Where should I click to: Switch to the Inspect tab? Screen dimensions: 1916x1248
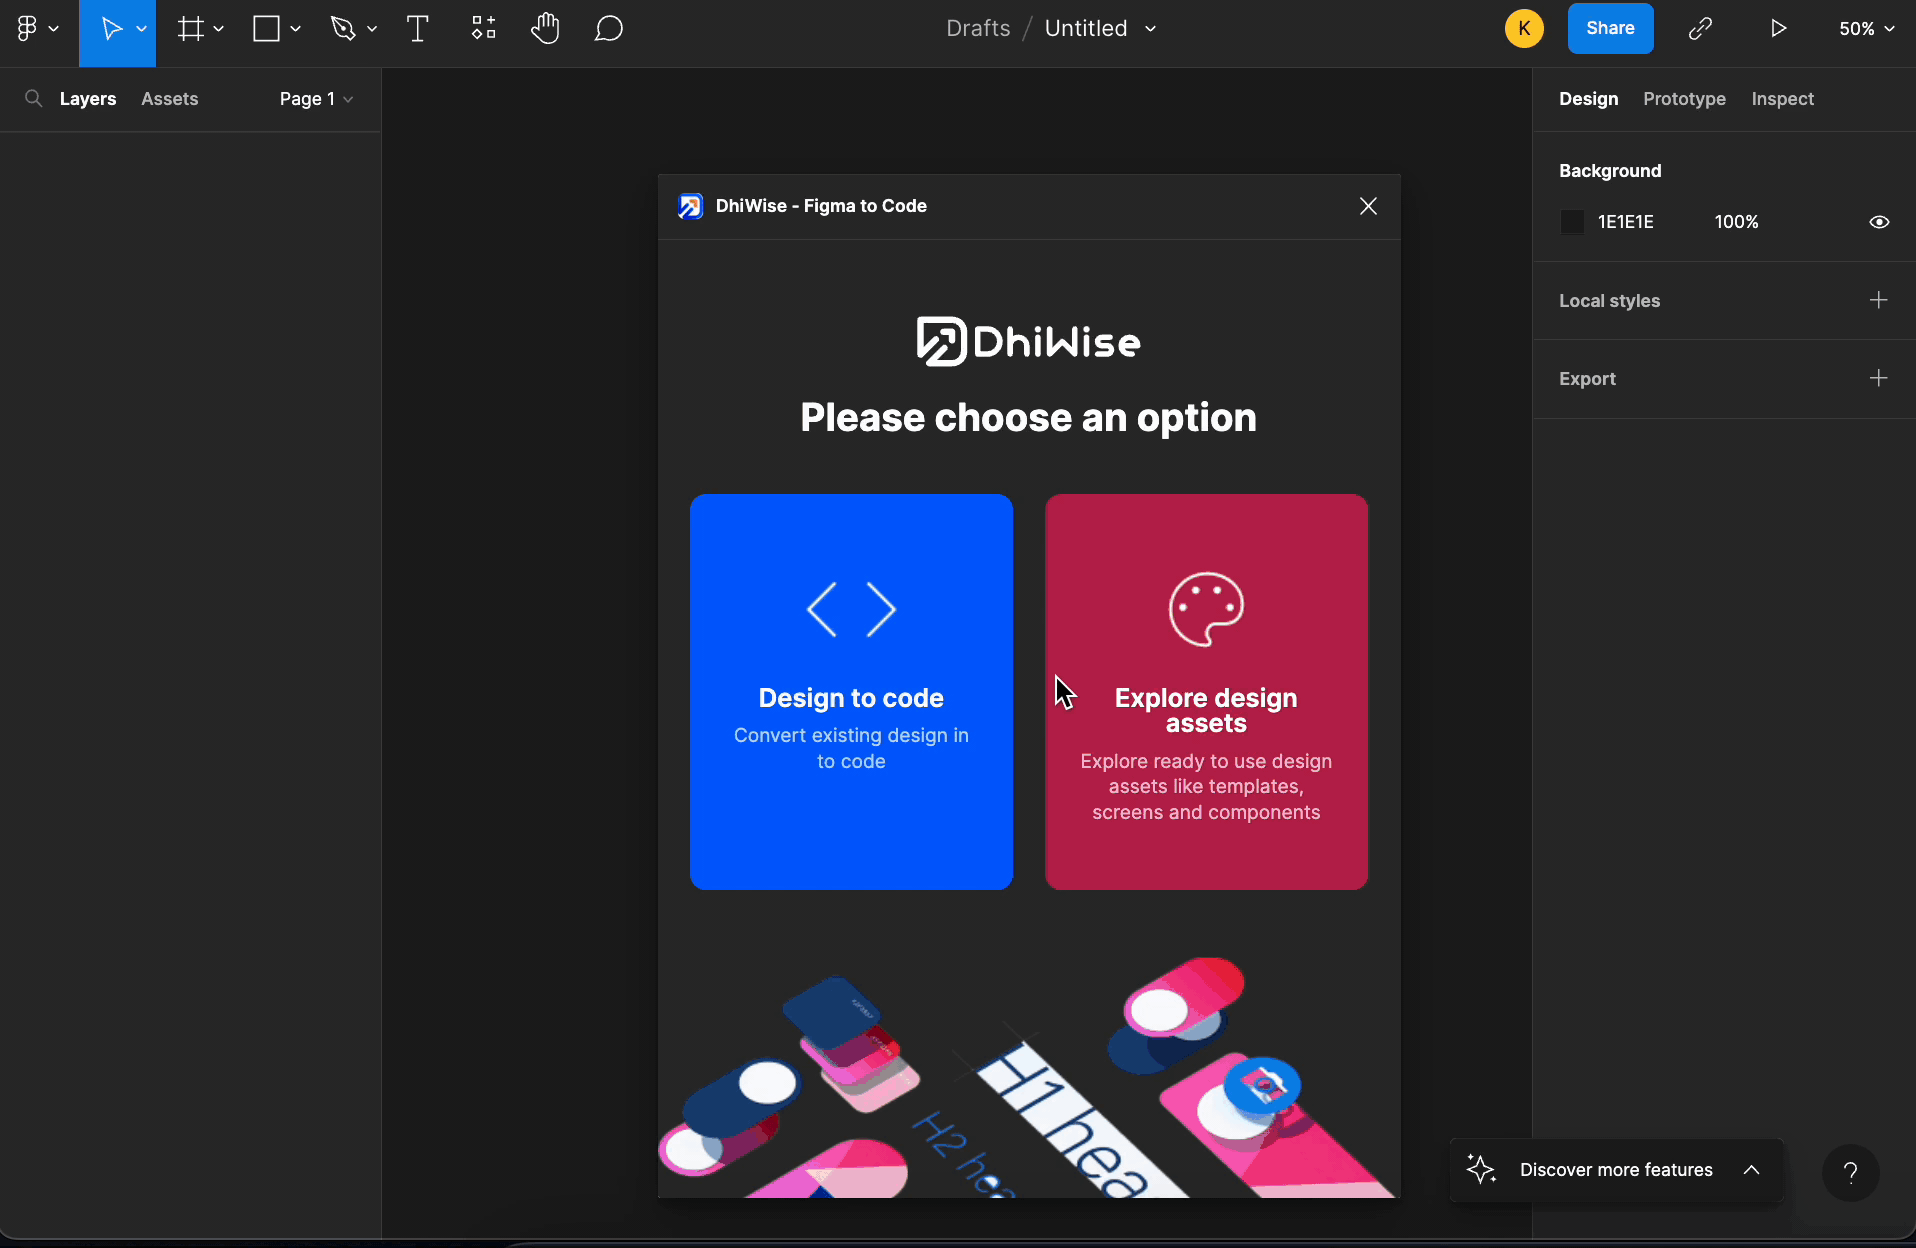pos(1782,99)
